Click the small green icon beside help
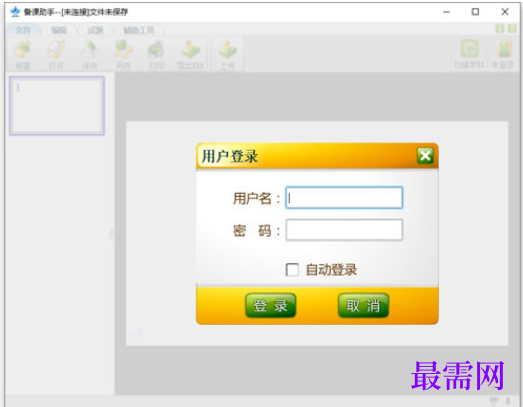523x407 pixels. (x=500, y=29)
